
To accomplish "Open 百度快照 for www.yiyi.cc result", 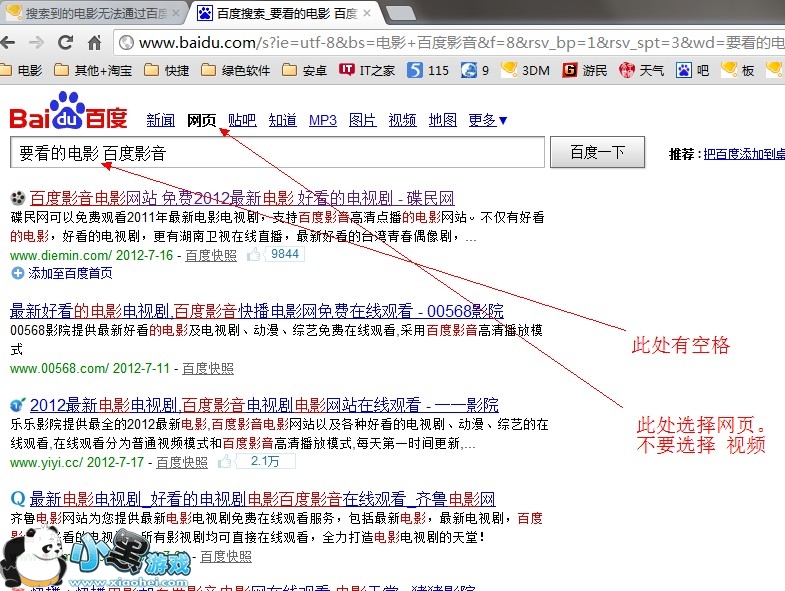I will coord(182,462).
